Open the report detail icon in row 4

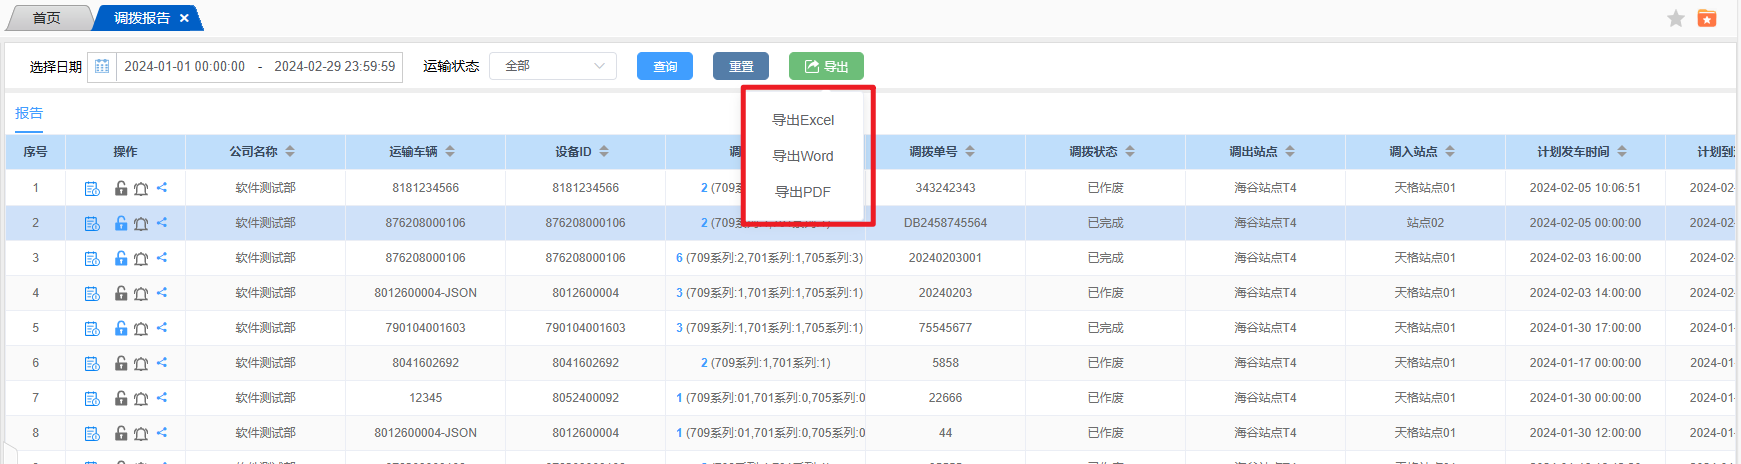point(92,293)
